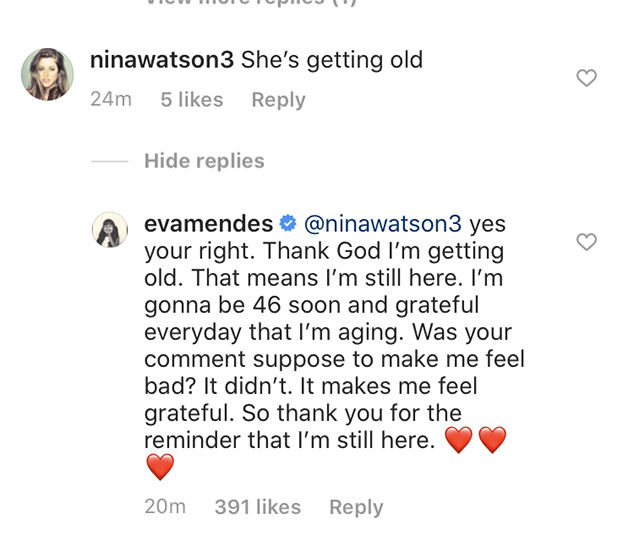Tap the first red heart emoji after 'still here.'
The height and width of the screenshot is (541, 634).
click(x=458, y=440)
